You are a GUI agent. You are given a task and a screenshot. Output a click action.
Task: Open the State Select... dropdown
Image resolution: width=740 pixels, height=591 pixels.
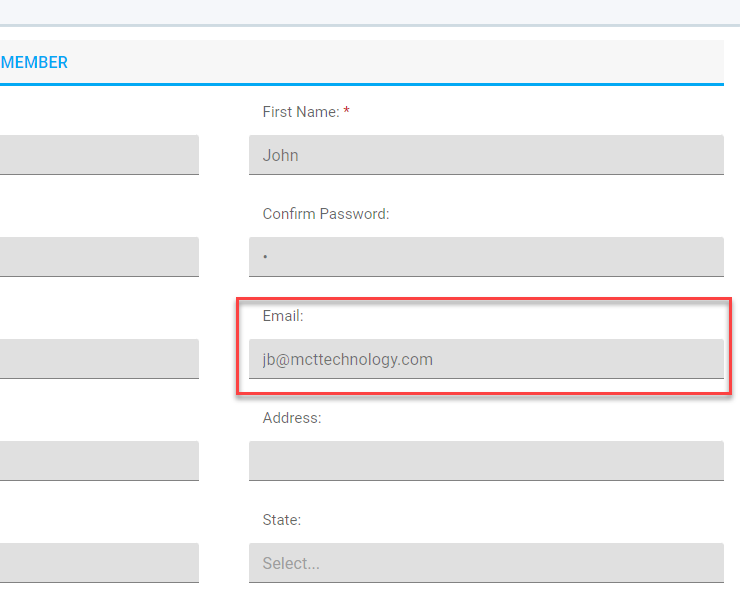click(486, 563)
